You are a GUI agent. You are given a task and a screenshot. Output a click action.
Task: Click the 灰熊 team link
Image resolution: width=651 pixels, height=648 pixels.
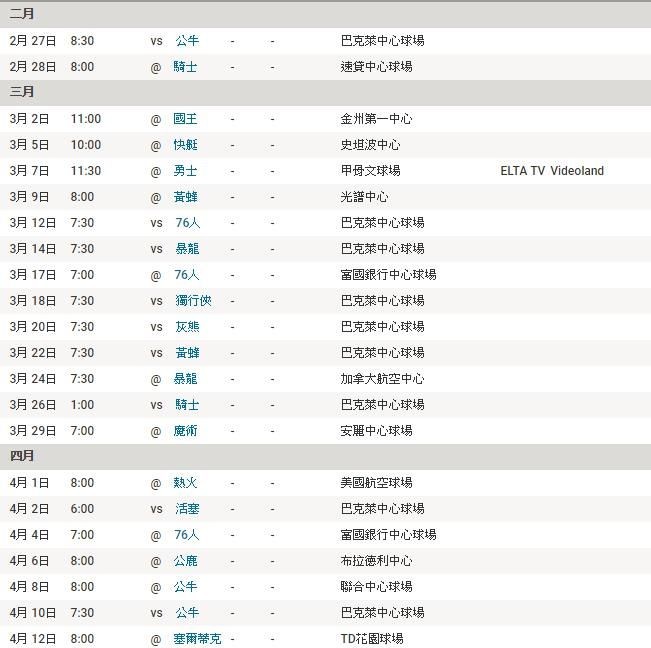pos(186,327)
